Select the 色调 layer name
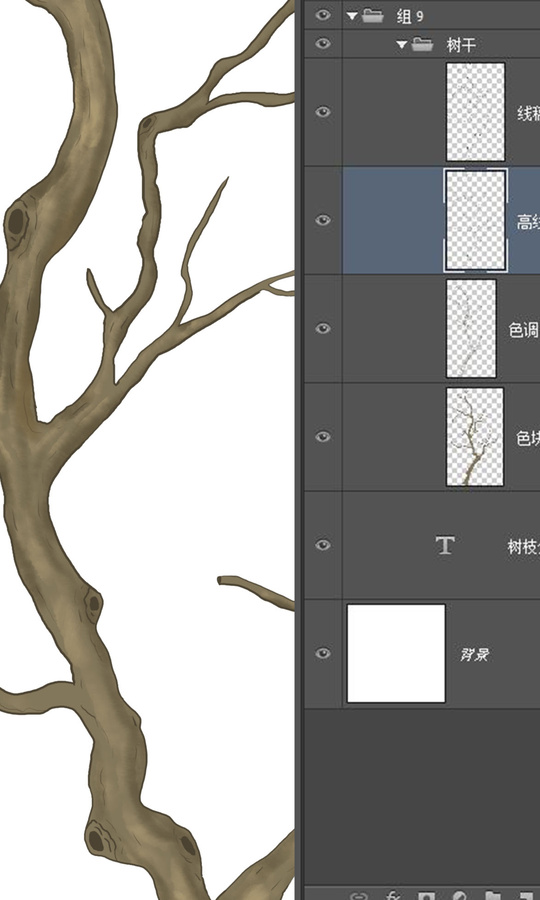The image size is (540, 900). pos(524,329)
